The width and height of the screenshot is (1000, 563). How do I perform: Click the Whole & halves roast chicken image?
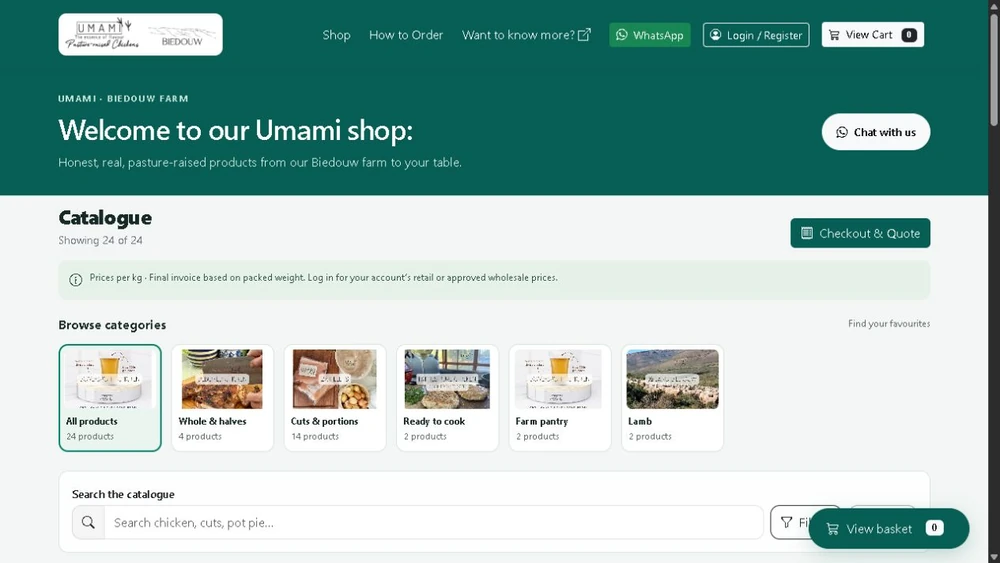[222, 379]
